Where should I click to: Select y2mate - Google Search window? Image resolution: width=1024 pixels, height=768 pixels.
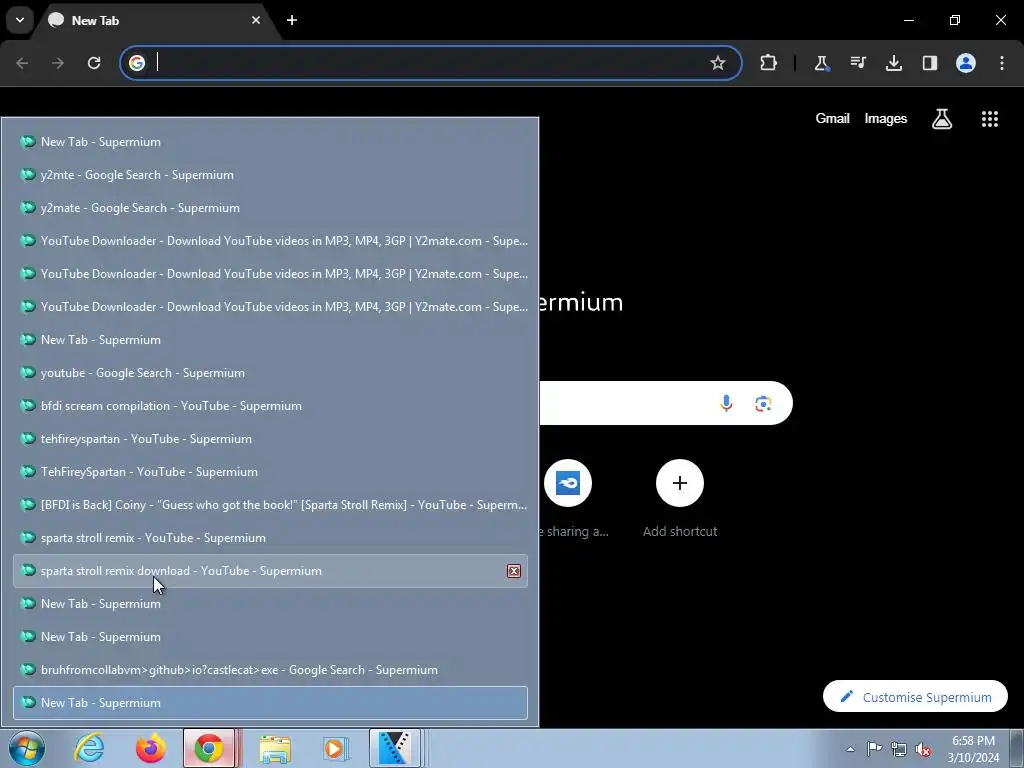point(270,208)
